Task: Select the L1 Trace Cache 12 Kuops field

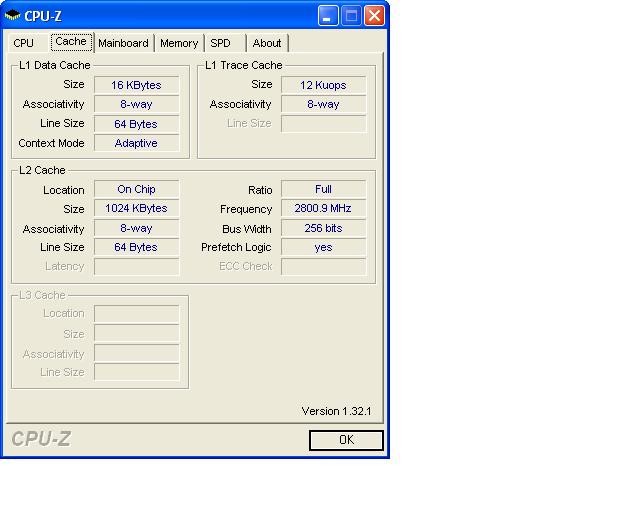Action: (323, 85)
